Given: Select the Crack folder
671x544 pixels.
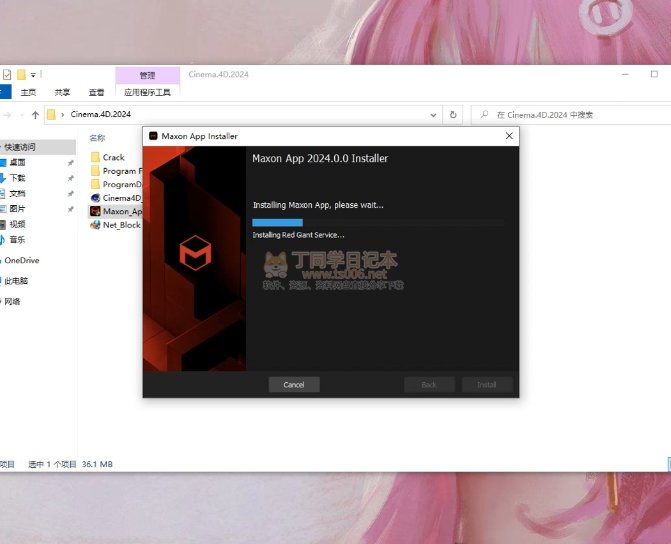Looking at the screenshot, I should [x=113, y=157].
